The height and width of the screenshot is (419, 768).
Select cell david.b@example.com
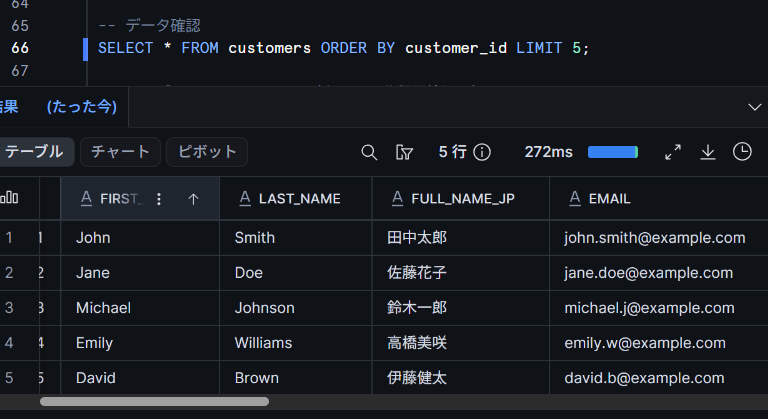coord(659,378)
